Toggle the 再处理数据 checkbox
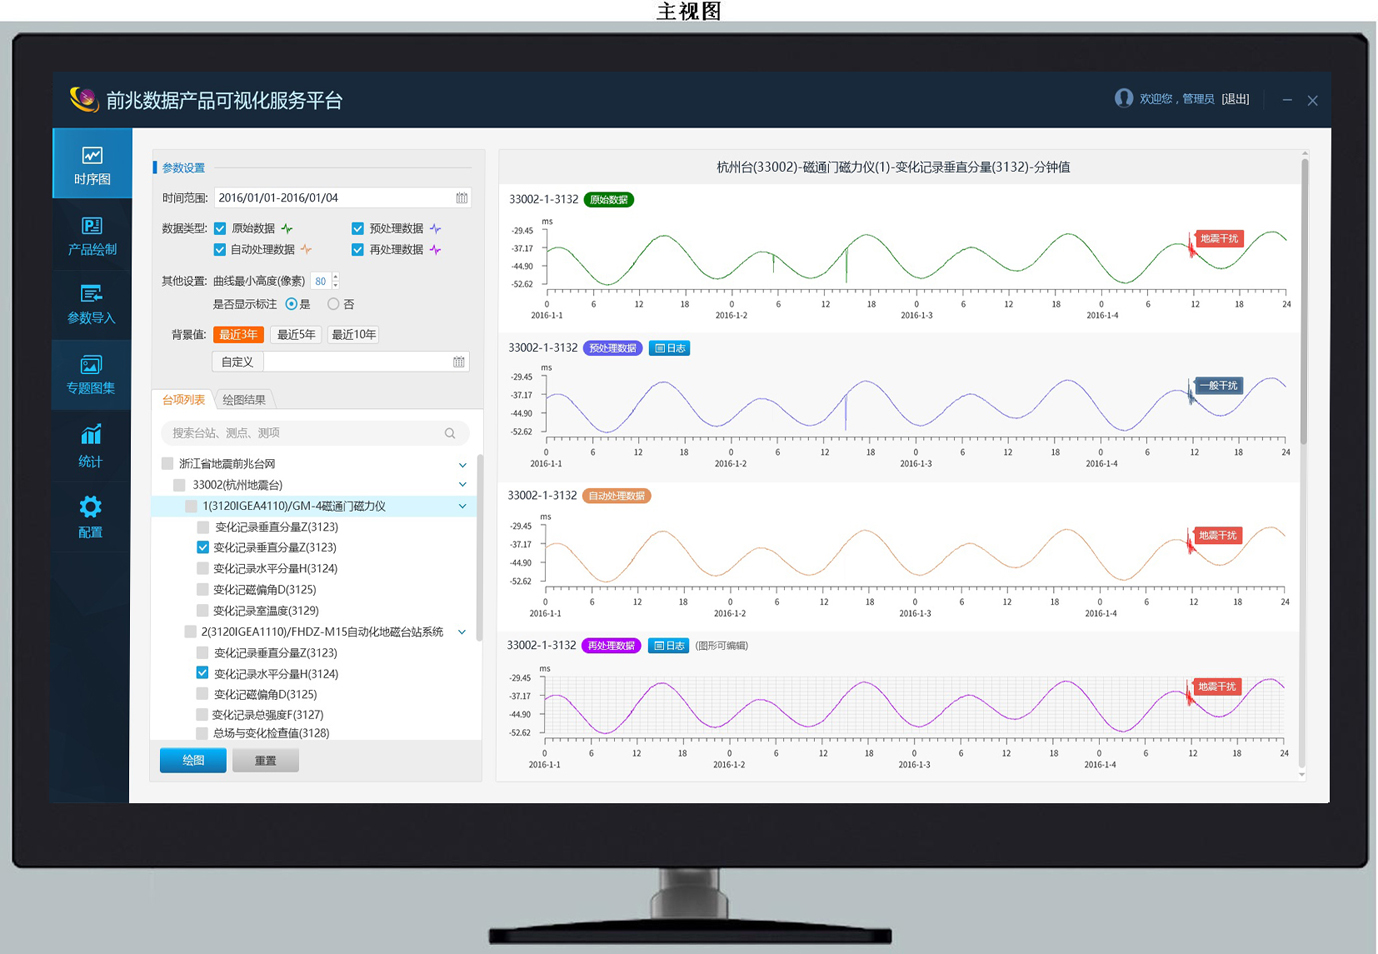 pos(358,250)
